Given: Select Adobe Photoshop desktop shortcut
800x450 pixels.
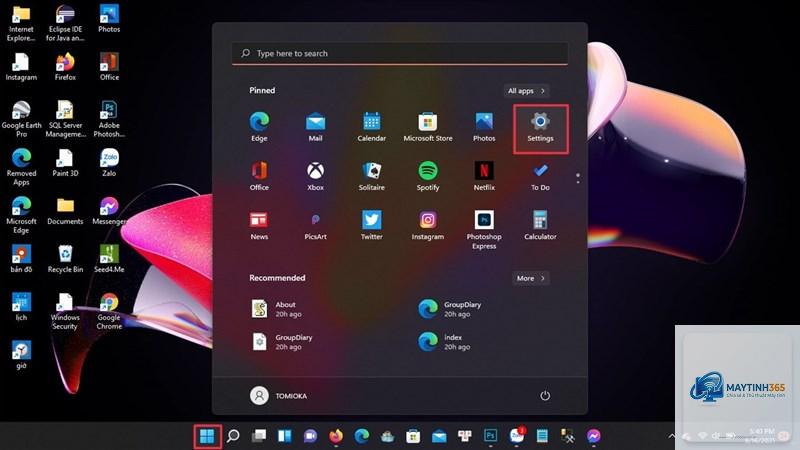Looking at the screenshot, I should coord(109,119).
